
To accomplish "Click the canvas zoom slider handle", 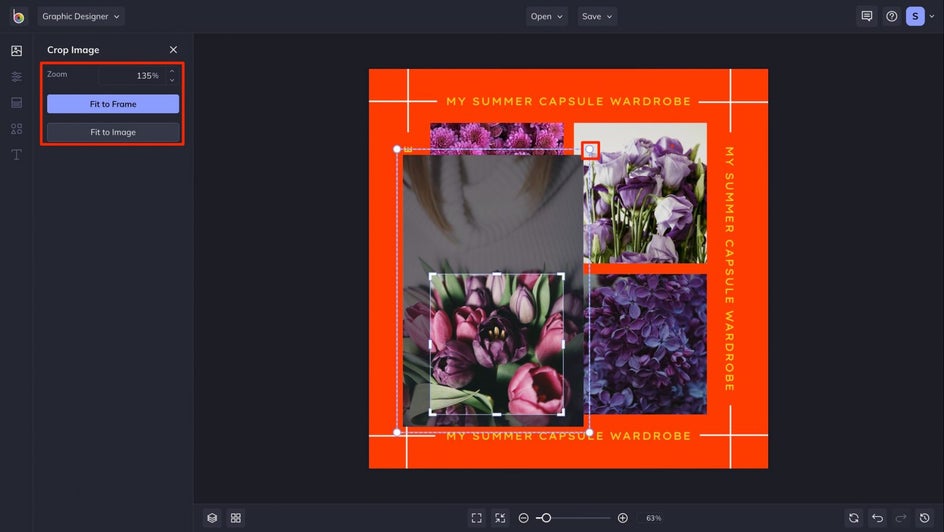I will (x=546, y=518).
